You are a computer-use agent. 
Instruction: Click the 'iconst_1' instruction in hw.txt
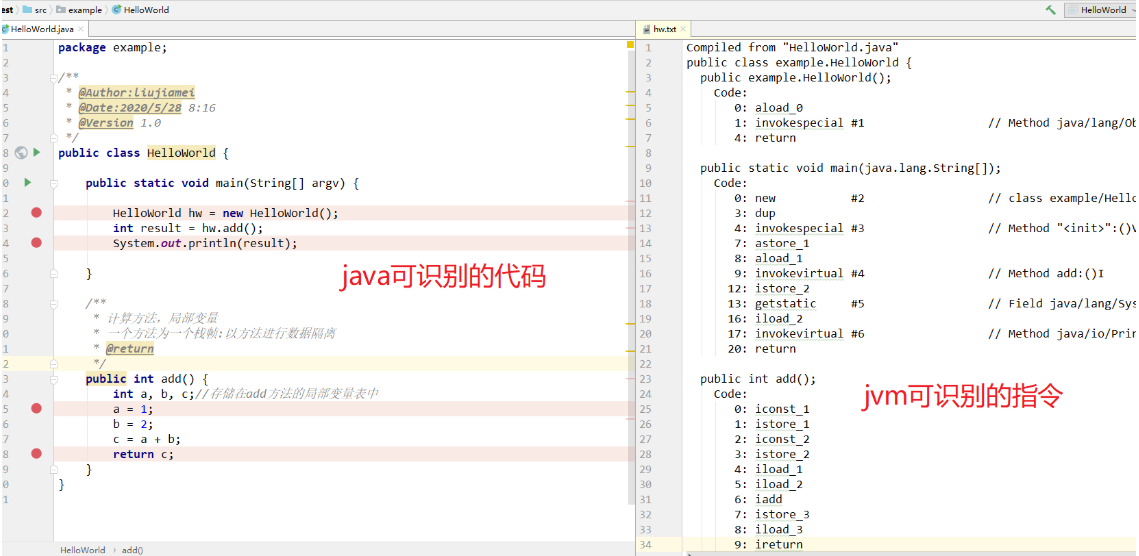(782, 409)
